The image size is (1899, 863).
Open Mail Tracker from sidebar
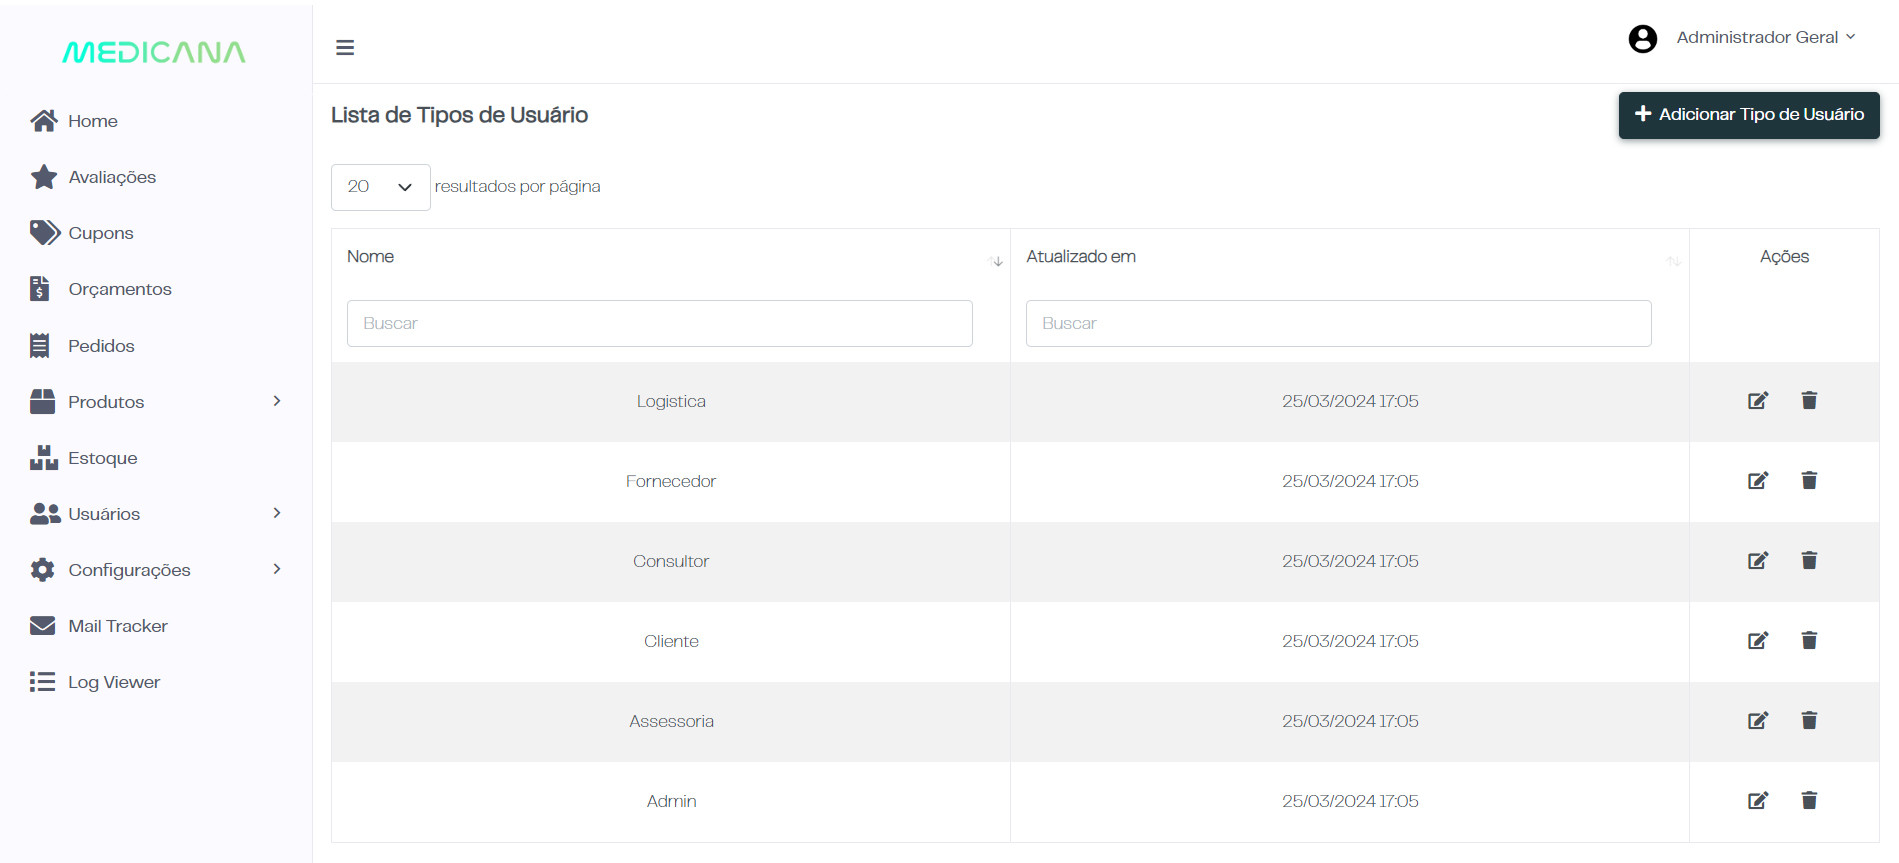(117, 626)
